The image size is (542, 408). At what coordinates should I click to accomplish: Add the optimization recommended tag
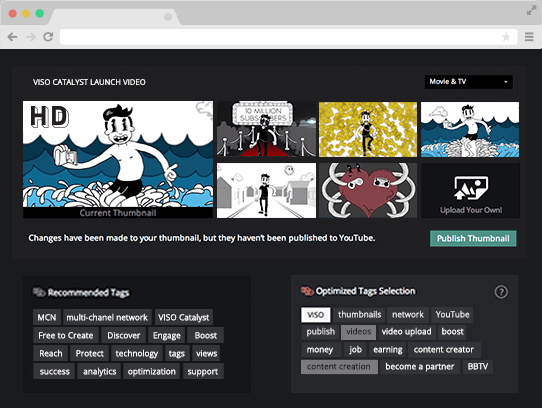tap(151, 371)
